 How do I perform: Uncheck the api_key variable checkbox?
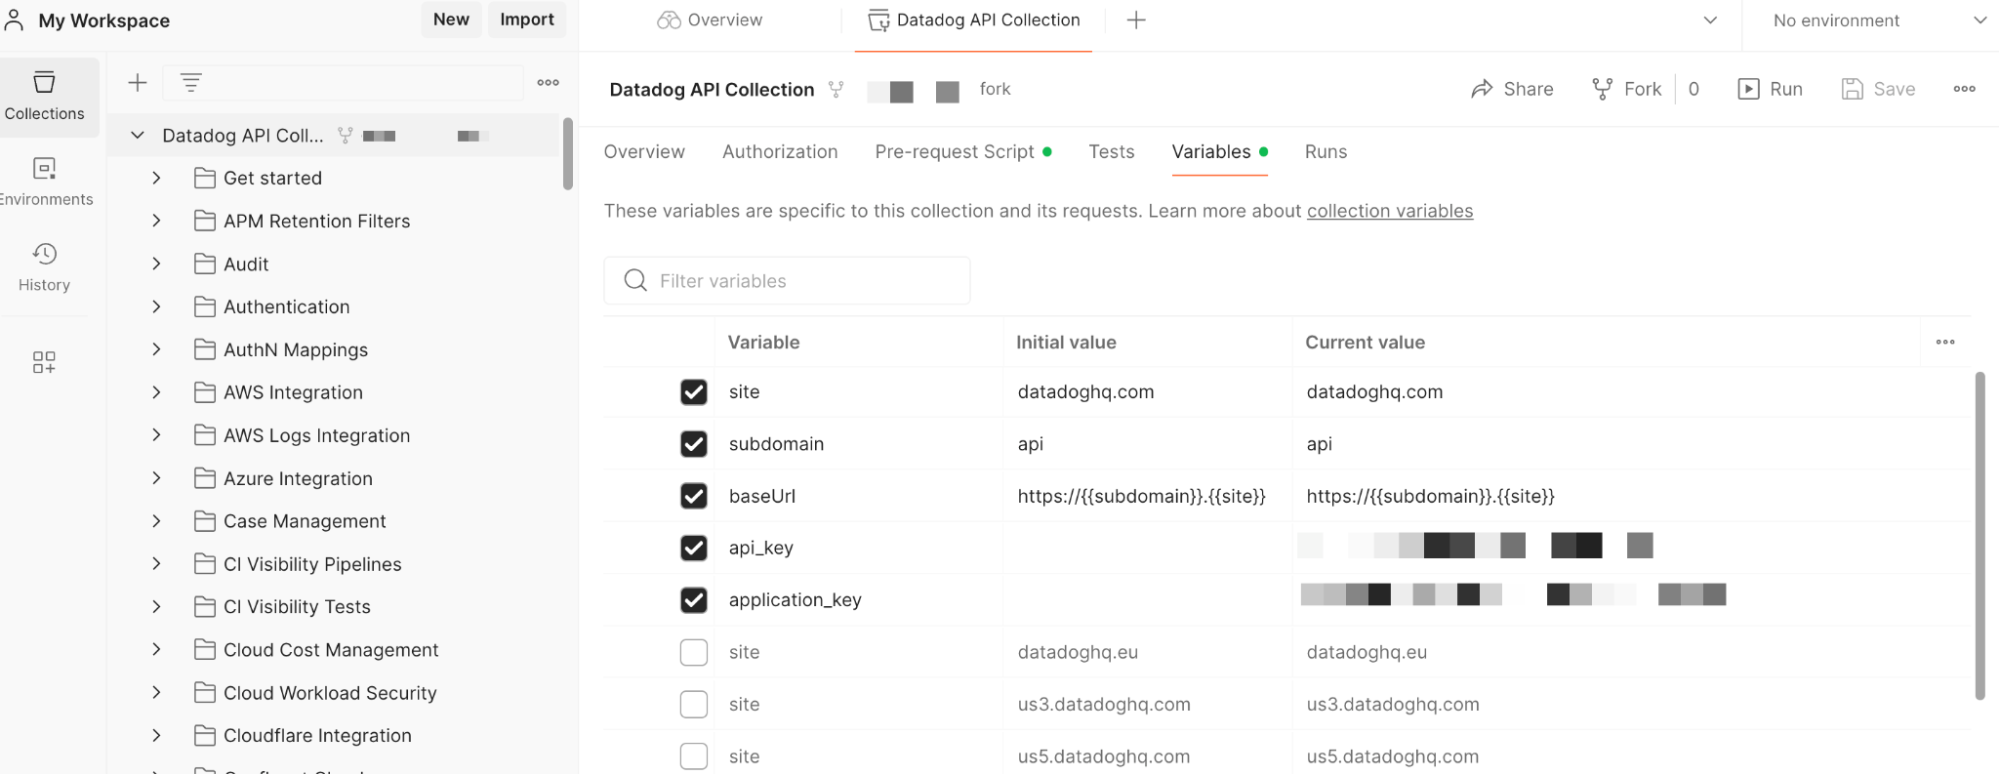click(x=693, y=548)
